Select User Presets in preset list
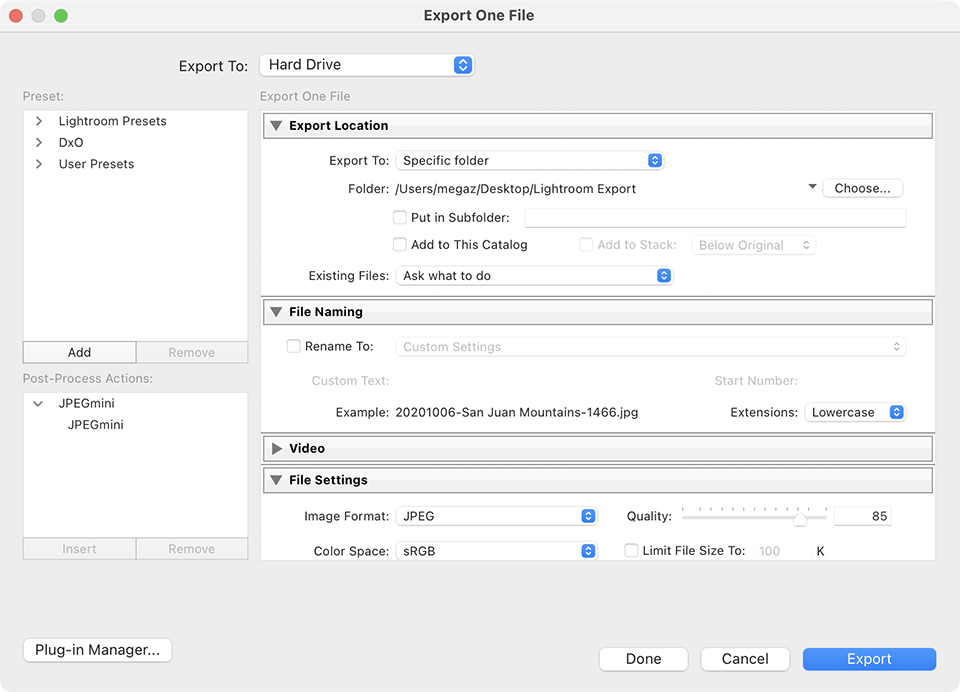 [x=96, y=164]
